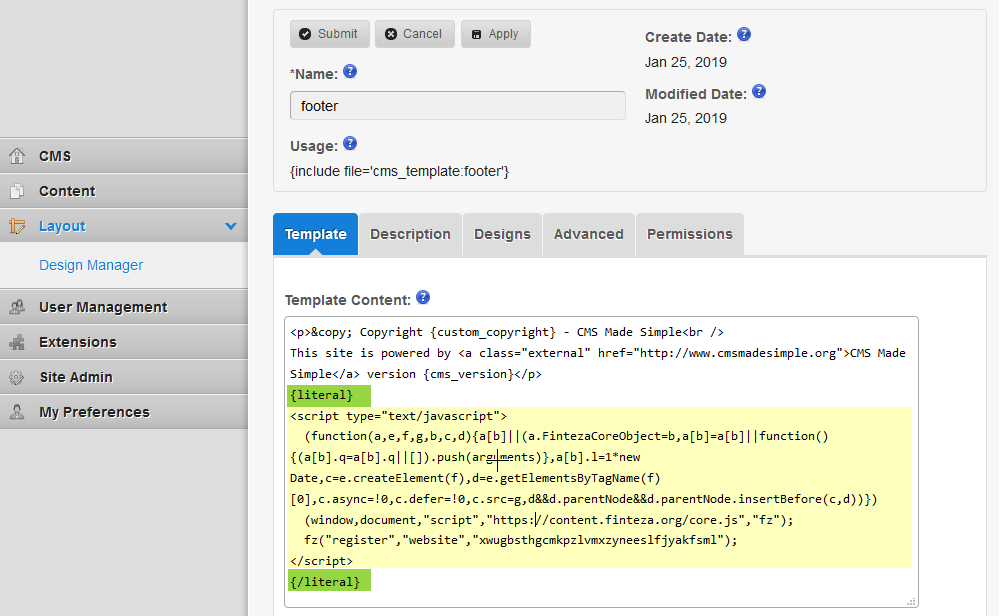This screenshot has height=616, width=1002.
Task: Open help for Create Date
Action: (744, 35)
